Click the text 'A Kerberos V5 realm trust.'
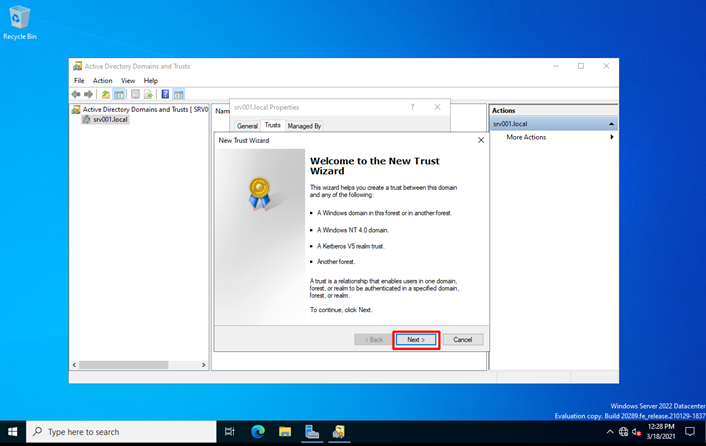 pyautogui.click(x=351, y=246)
